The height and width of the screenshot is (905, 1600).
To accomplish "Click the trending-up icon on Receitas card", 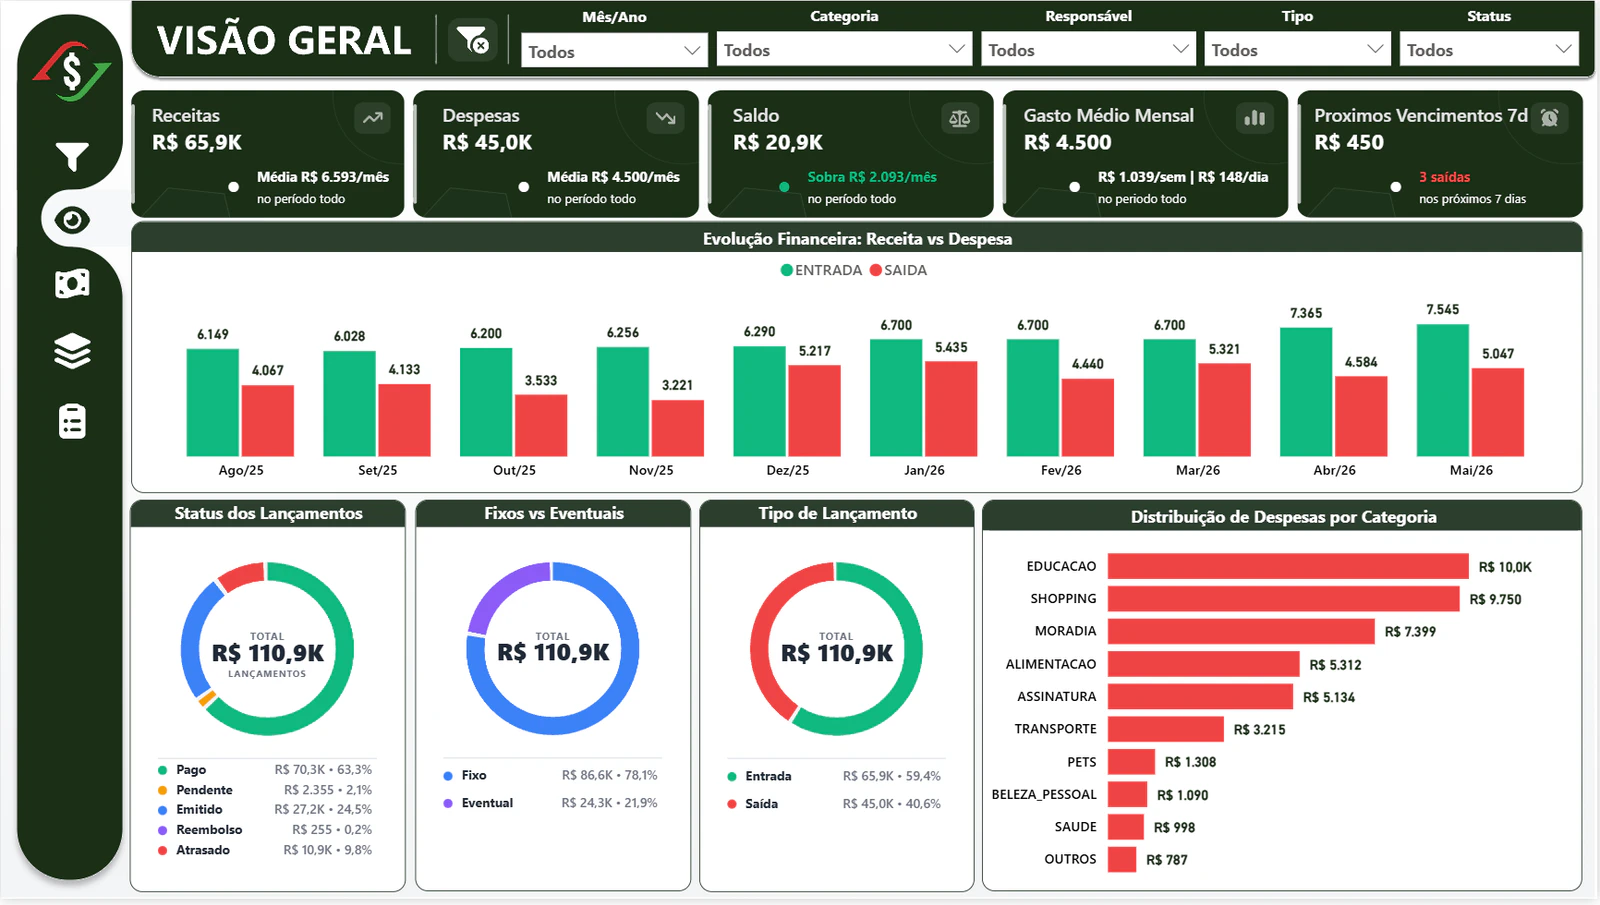I will coord(373,118).
